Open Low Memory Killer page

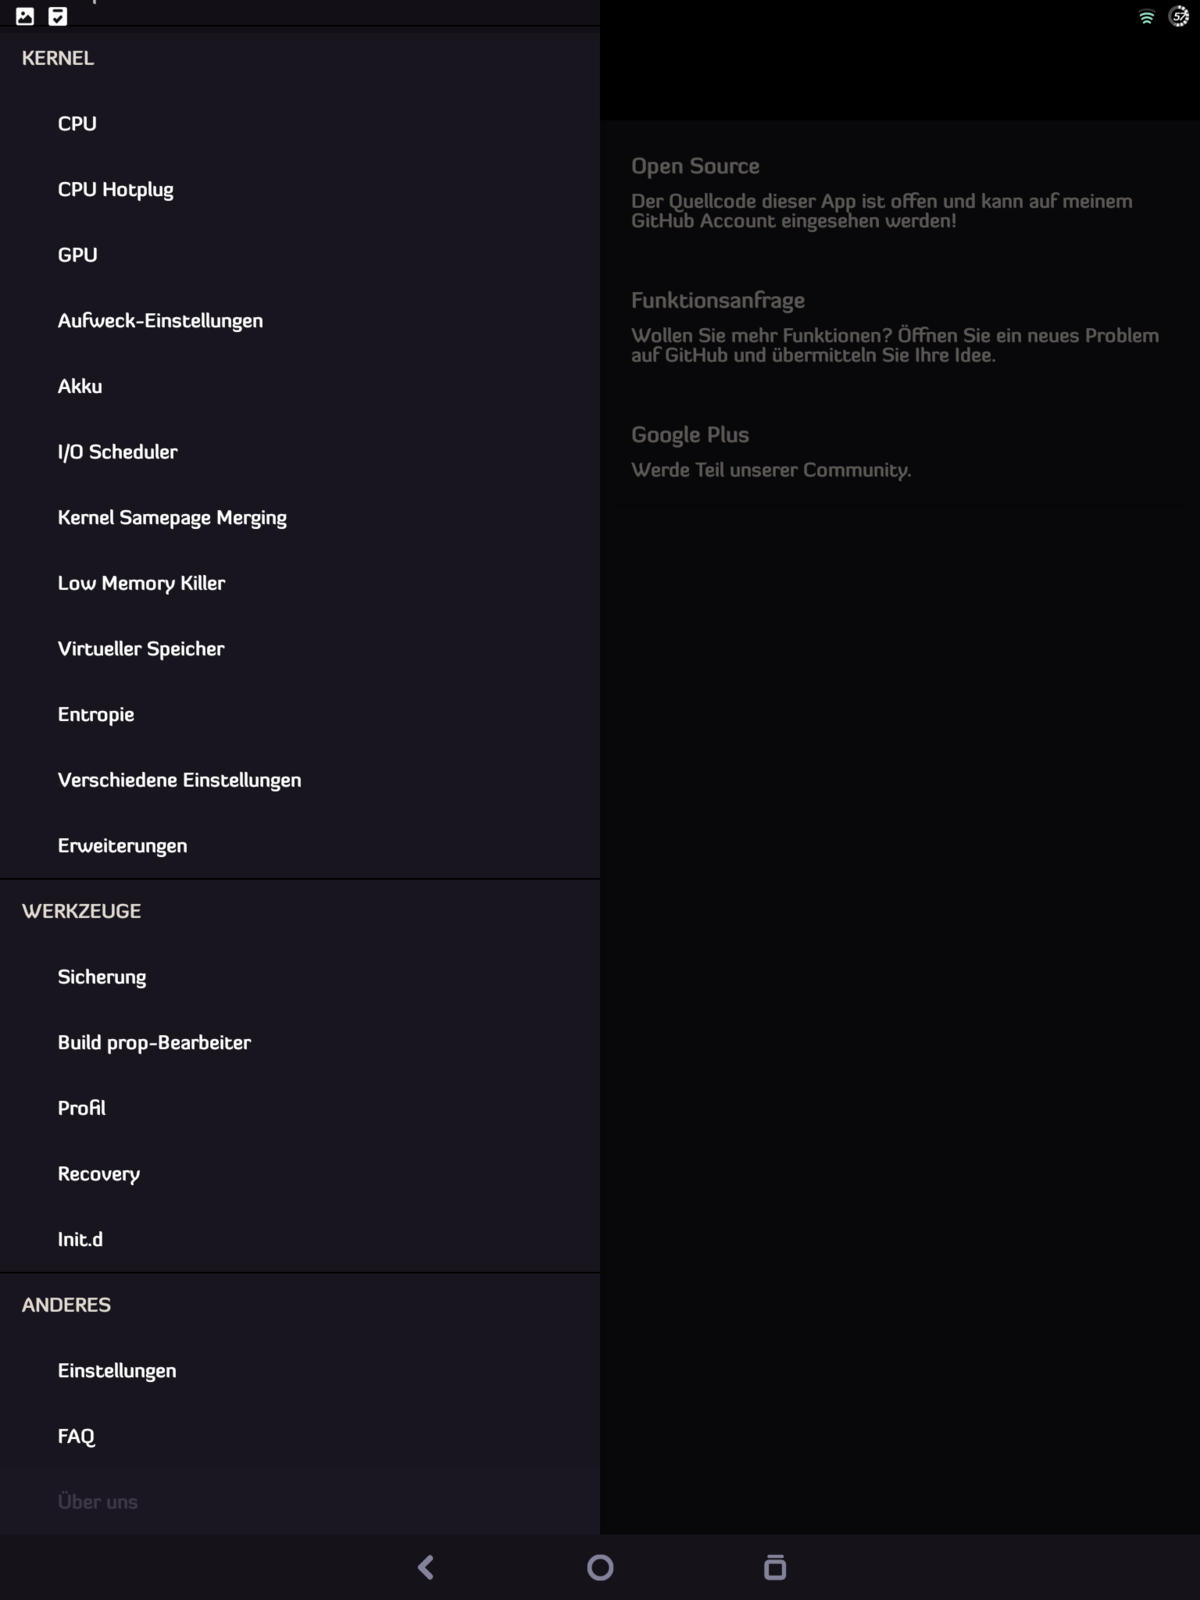coord(141,583)
